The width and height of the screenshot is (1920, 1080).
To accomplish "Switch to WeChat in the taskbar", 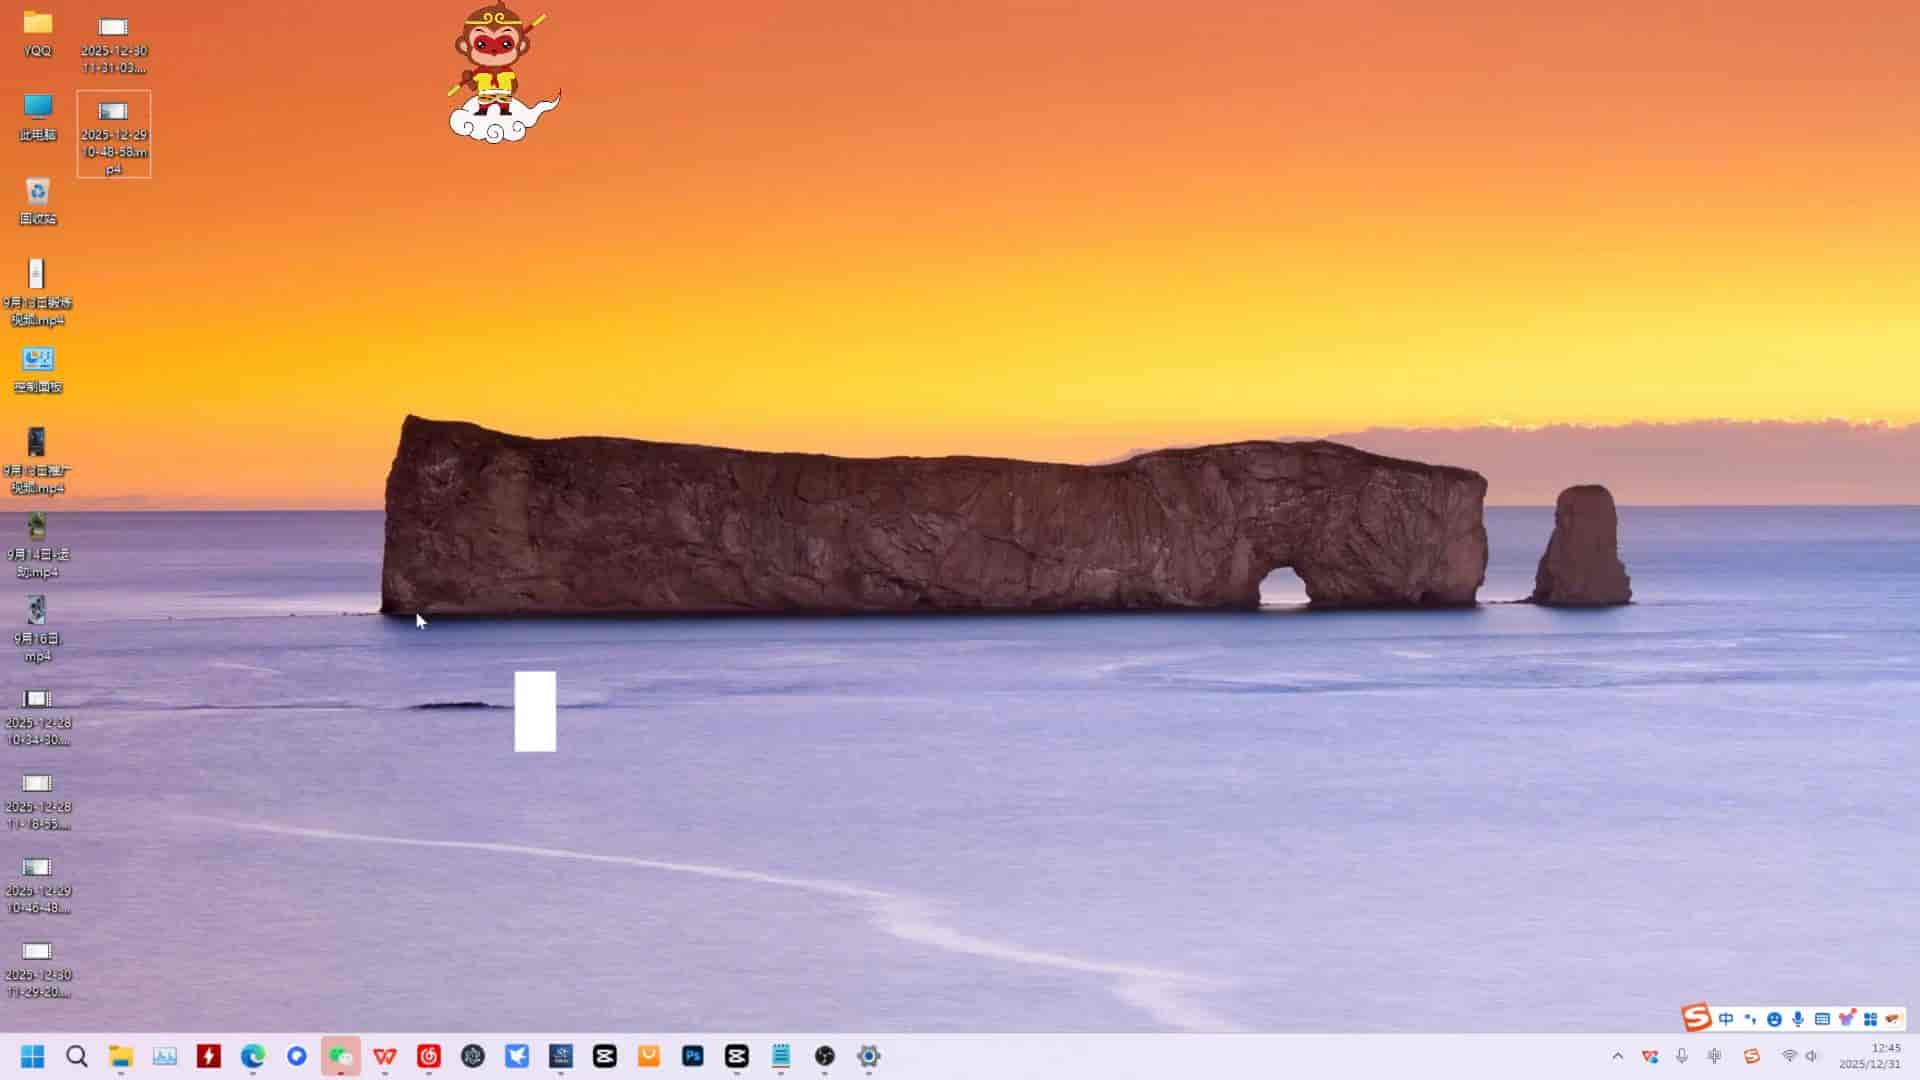I will coord(341,1056).
